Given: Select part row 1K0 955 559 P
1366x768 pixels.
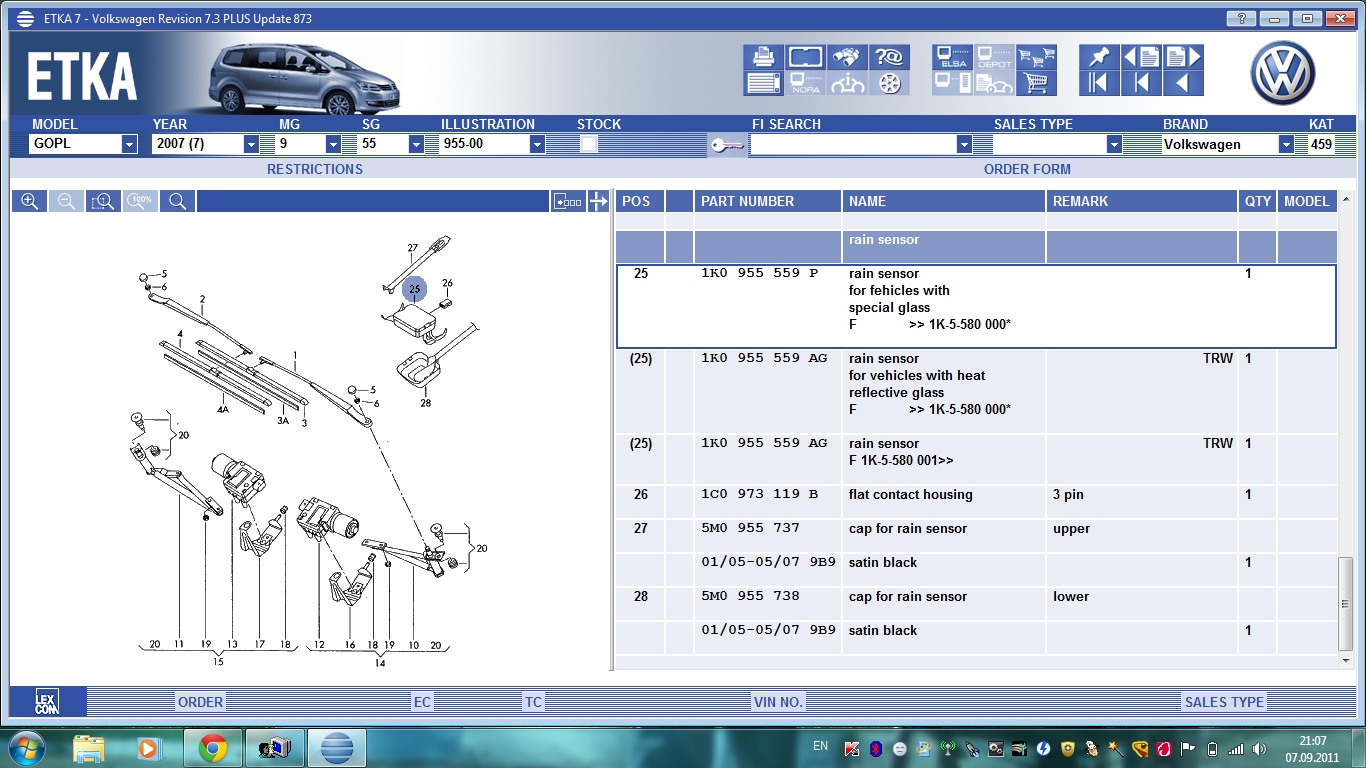Looking at the screenshot, I should (x=976, y=306).
